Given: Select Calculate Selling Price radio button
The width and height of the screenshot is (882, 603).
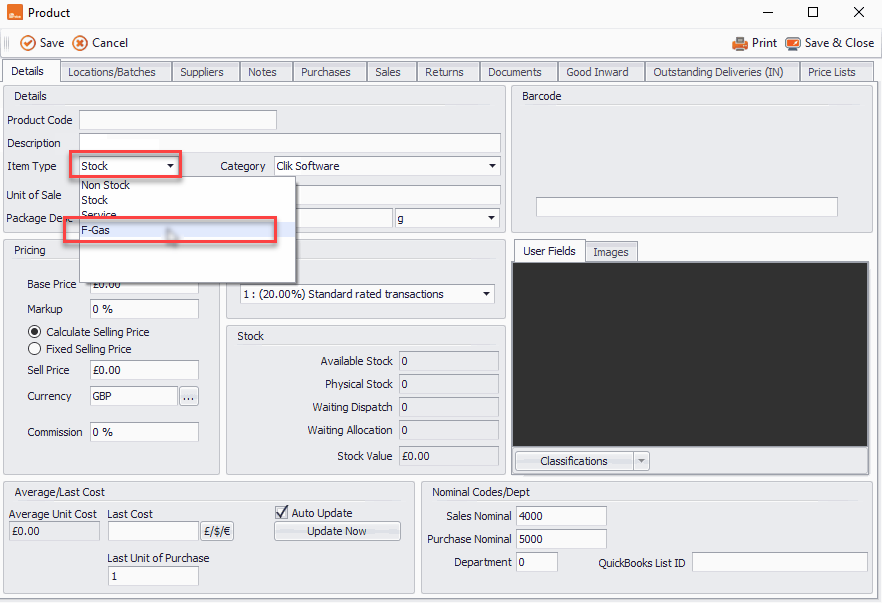Looking at the screenshot, I should tap(35, 332).
